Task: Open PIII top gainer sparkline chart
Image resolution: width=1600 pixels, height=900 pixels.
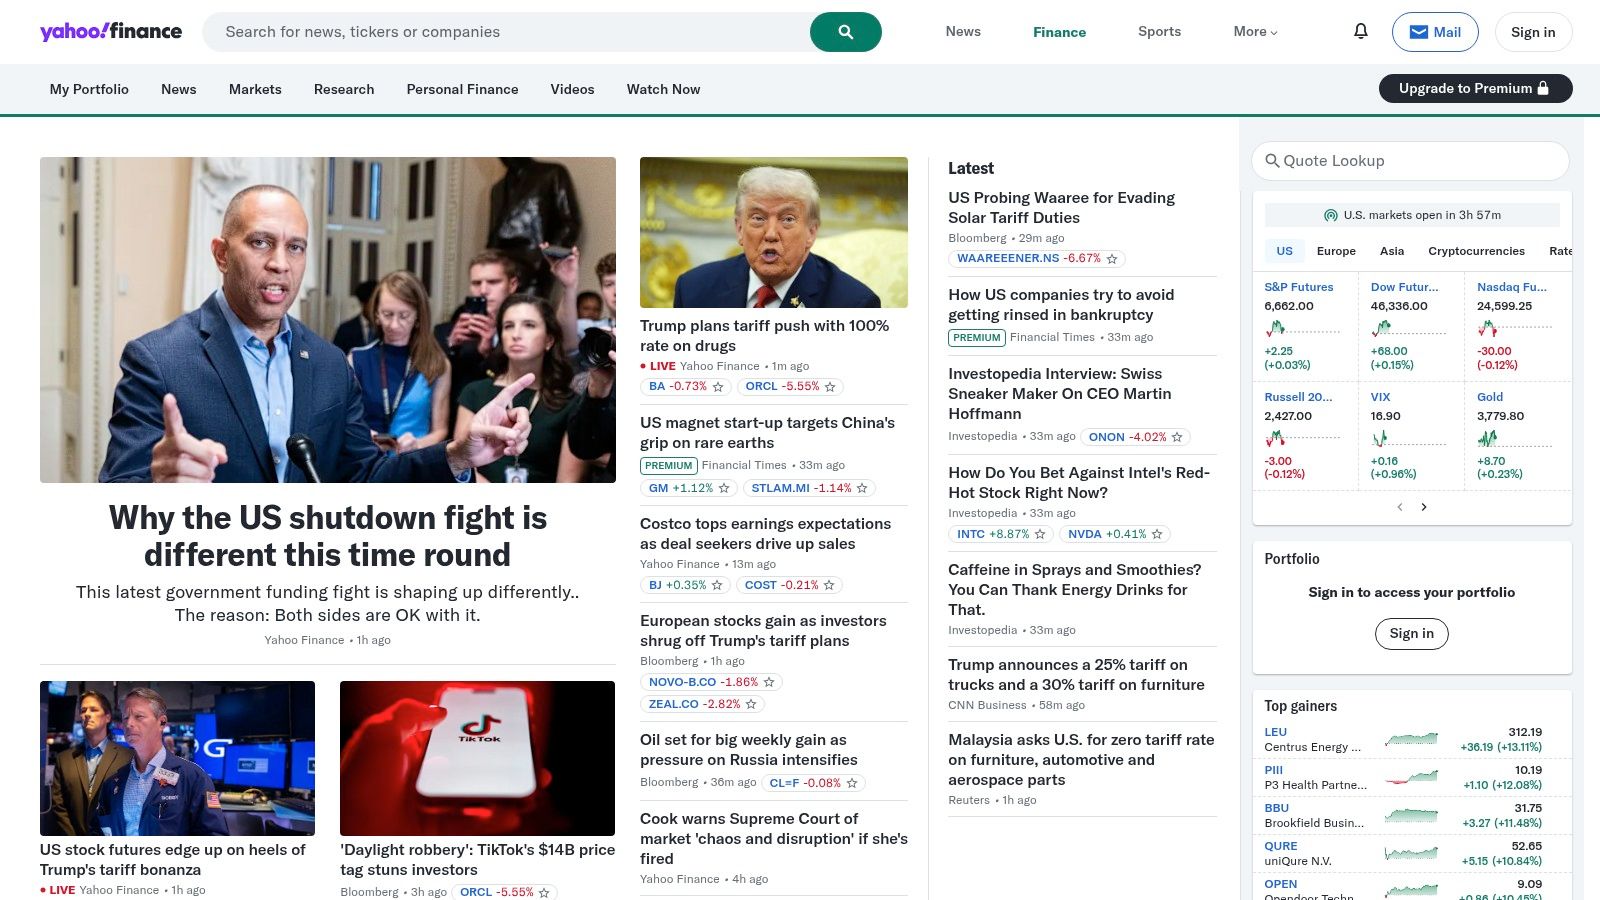Action: 1411,777
